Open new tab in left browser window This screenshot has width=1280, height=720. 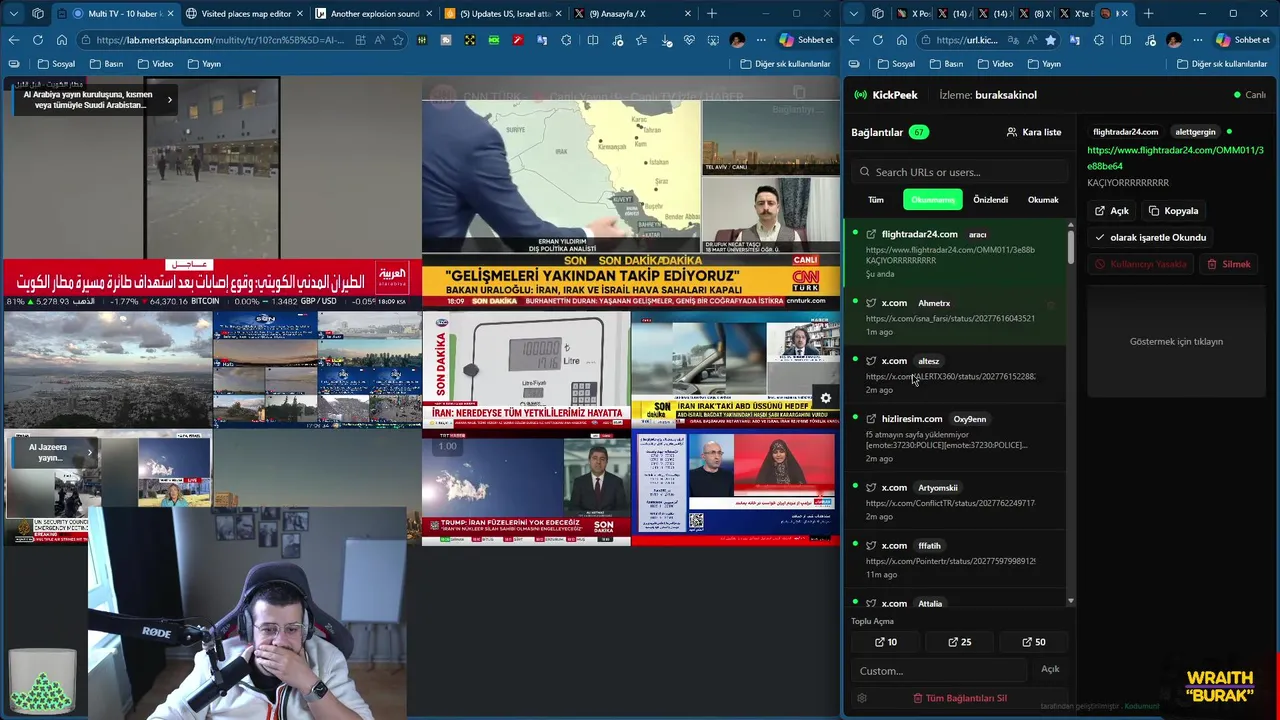(x=712, y=14)
